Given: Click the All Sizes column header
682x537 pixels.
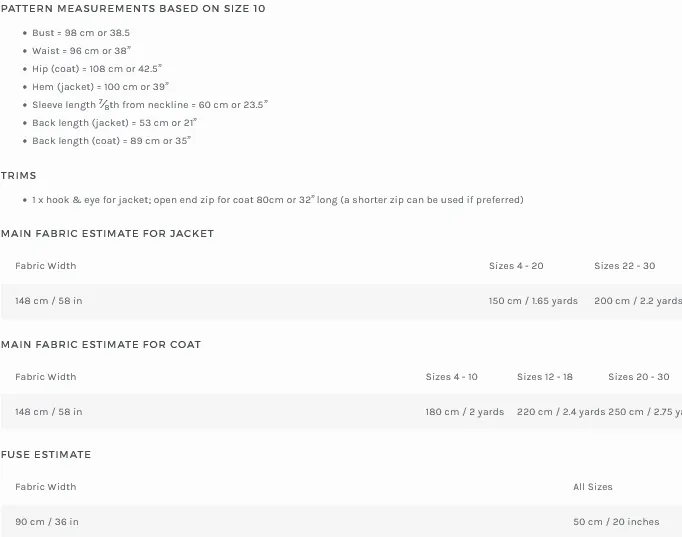Looking at the screenshot, I should pos(593,487).
